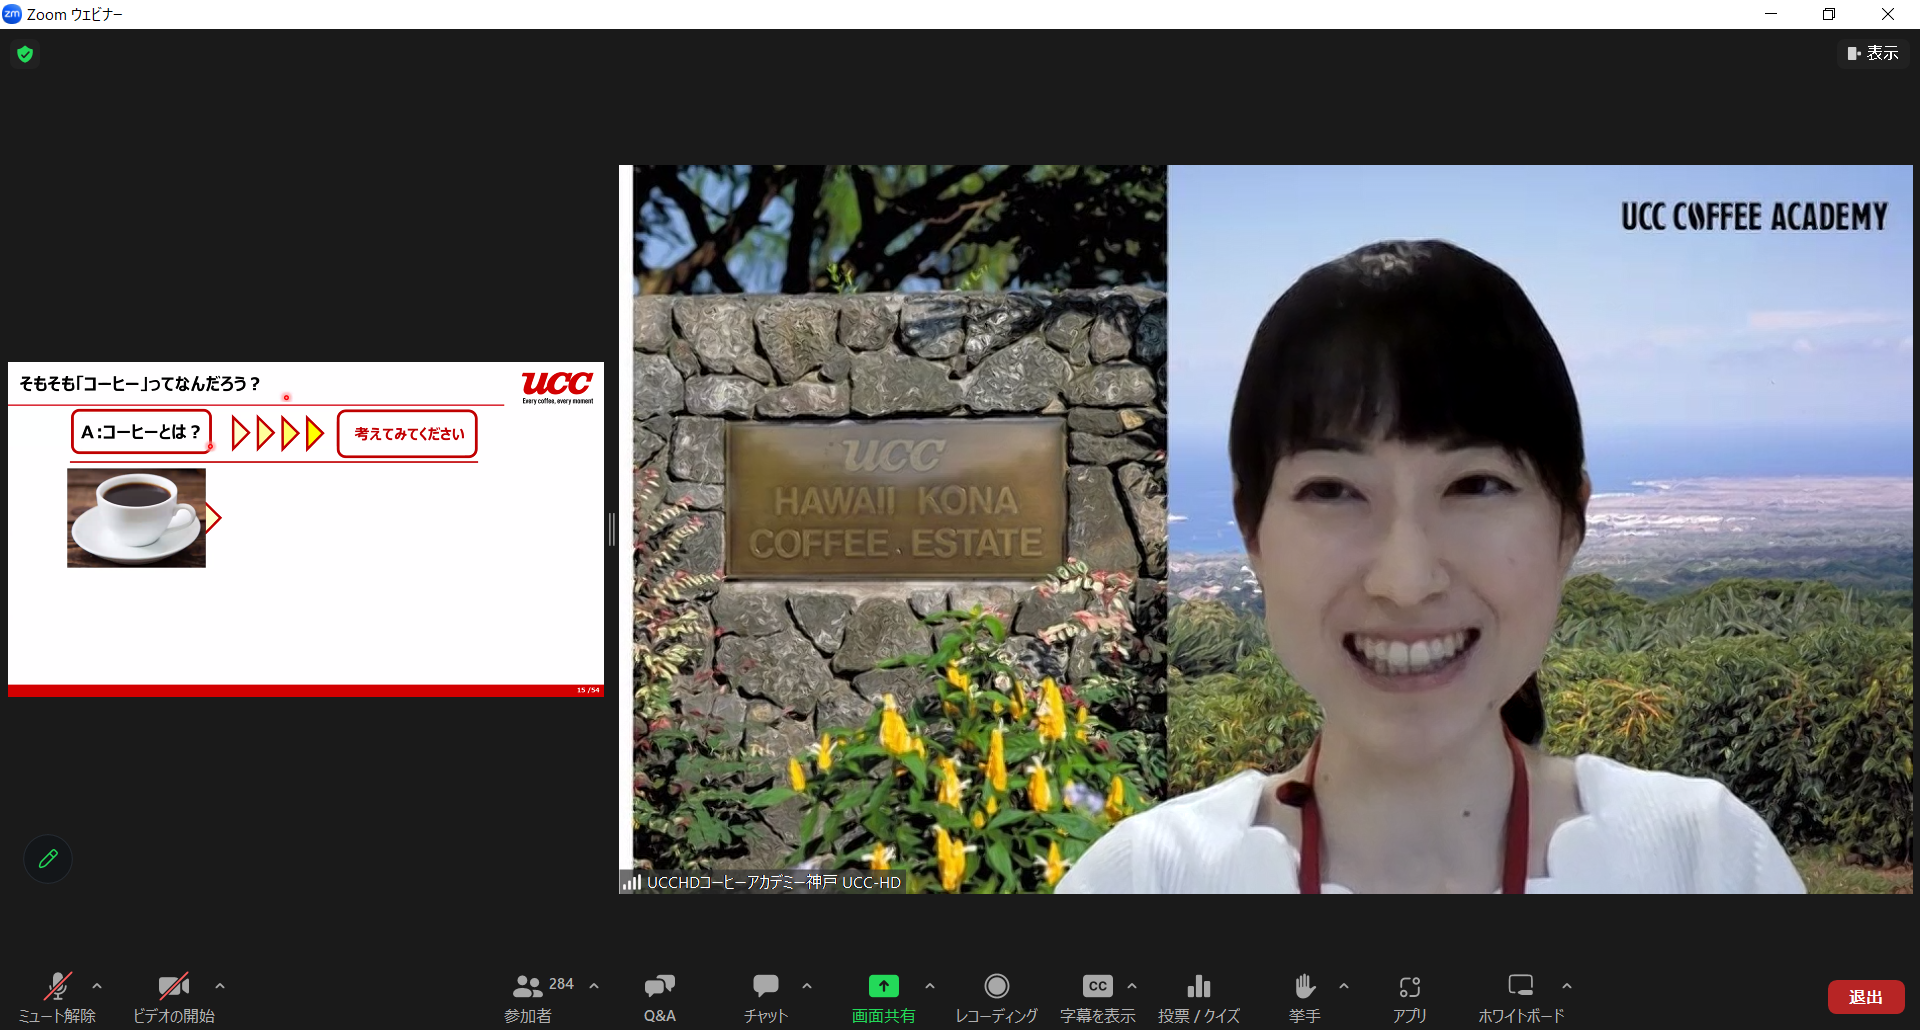Click speaker name label UCCHDコーヒーアカデミー神戸

[x=773, y=882]
